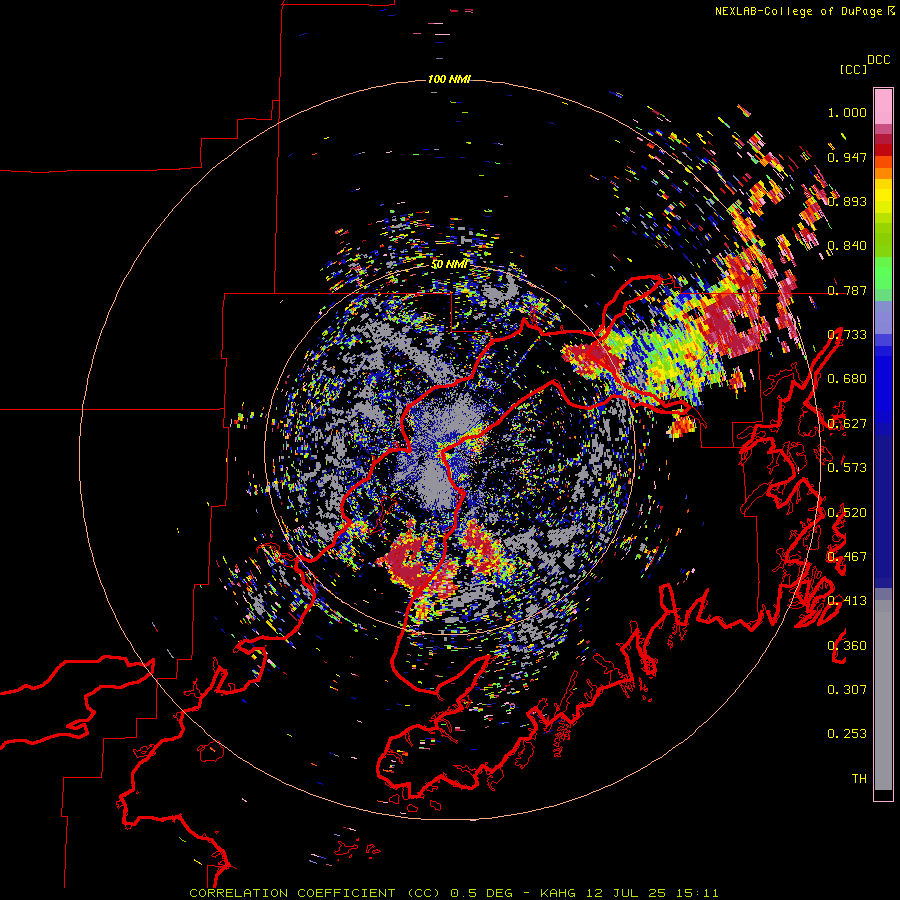900x900 pixels.
Task: Pick the bright green segment of the color bar
Action: (883, 273)
